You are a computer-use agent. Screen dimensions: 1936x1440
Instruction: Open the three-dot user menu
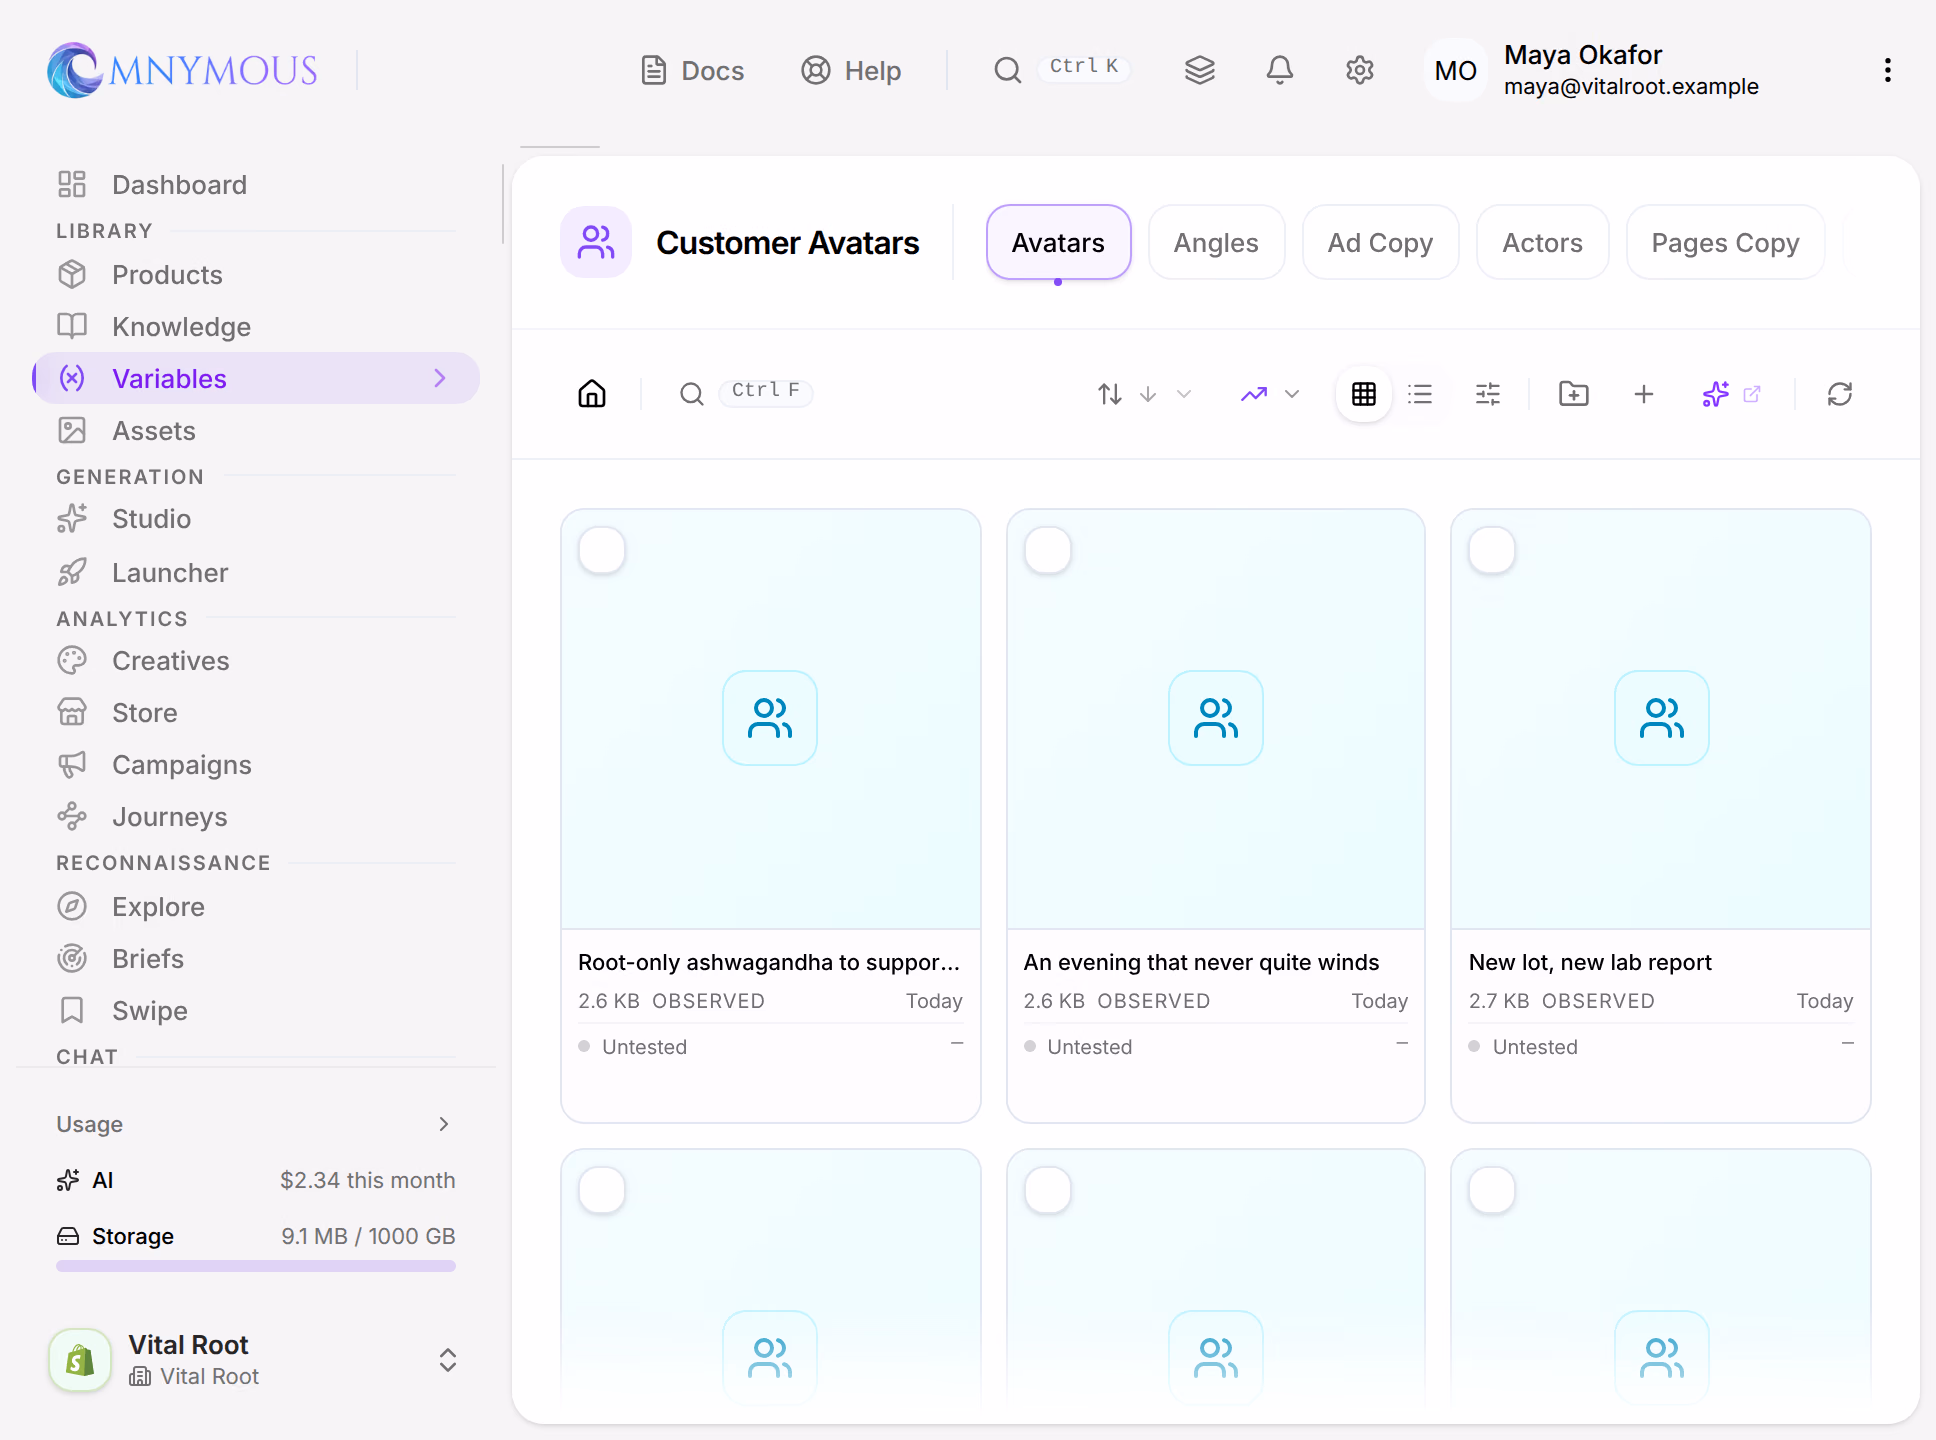pyautogui.click(x=1888, y=70)
